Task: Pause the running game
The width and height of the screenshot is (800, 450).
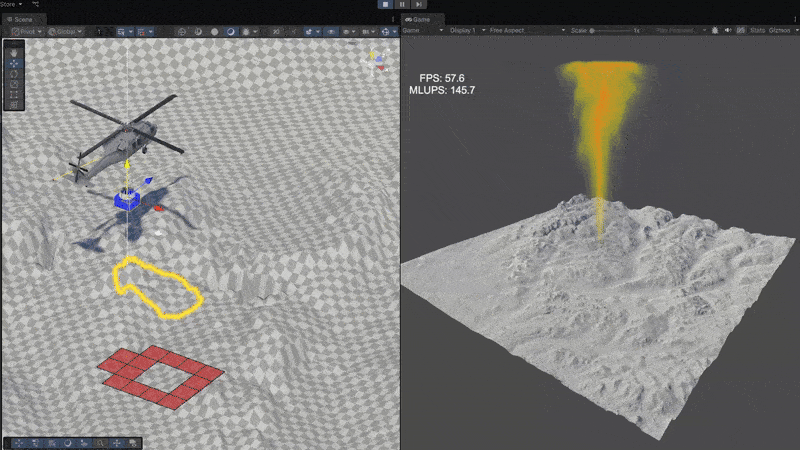Action: click(402, 4)
